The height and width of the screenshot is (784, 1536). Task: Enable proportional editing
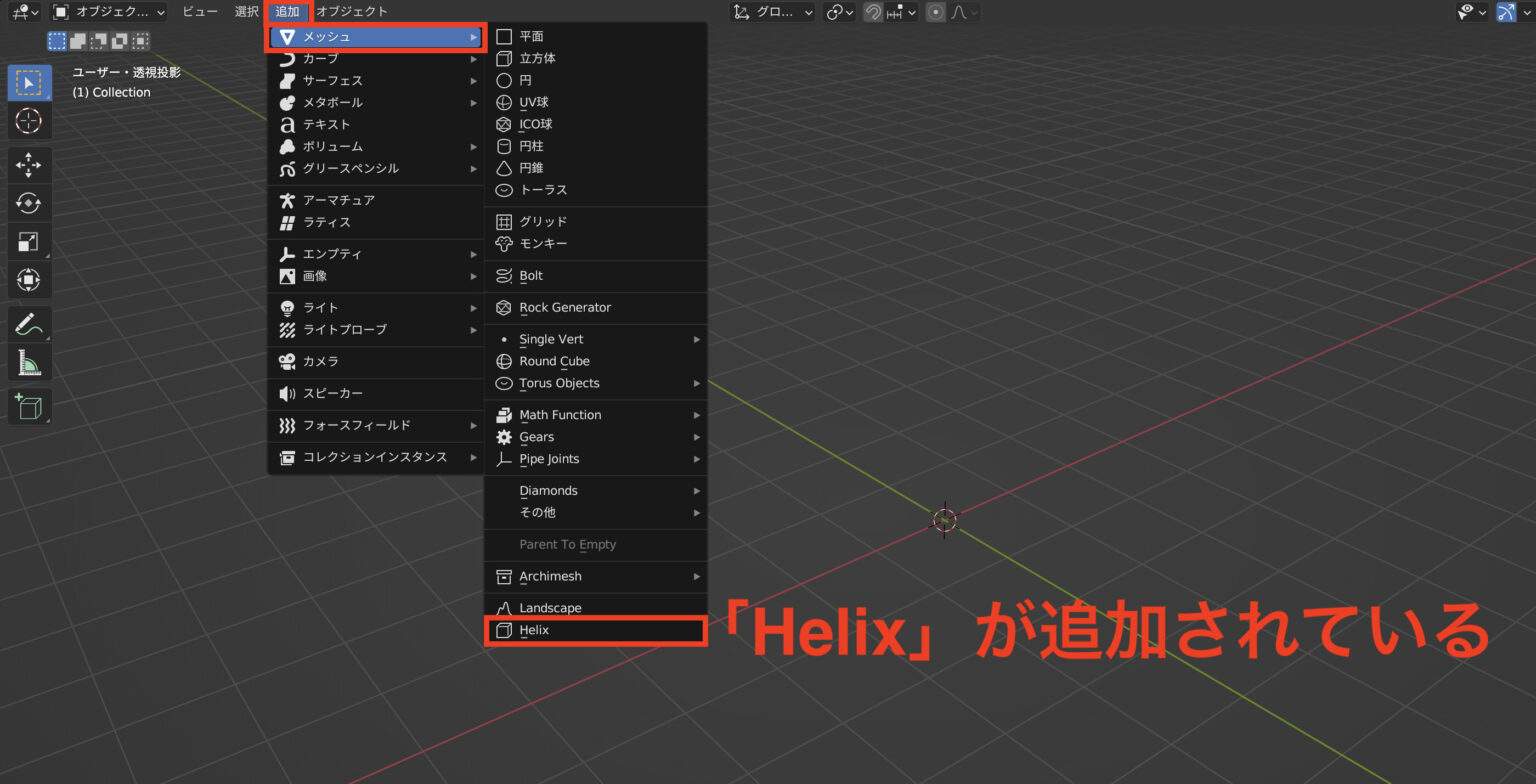tap(934, 11)
